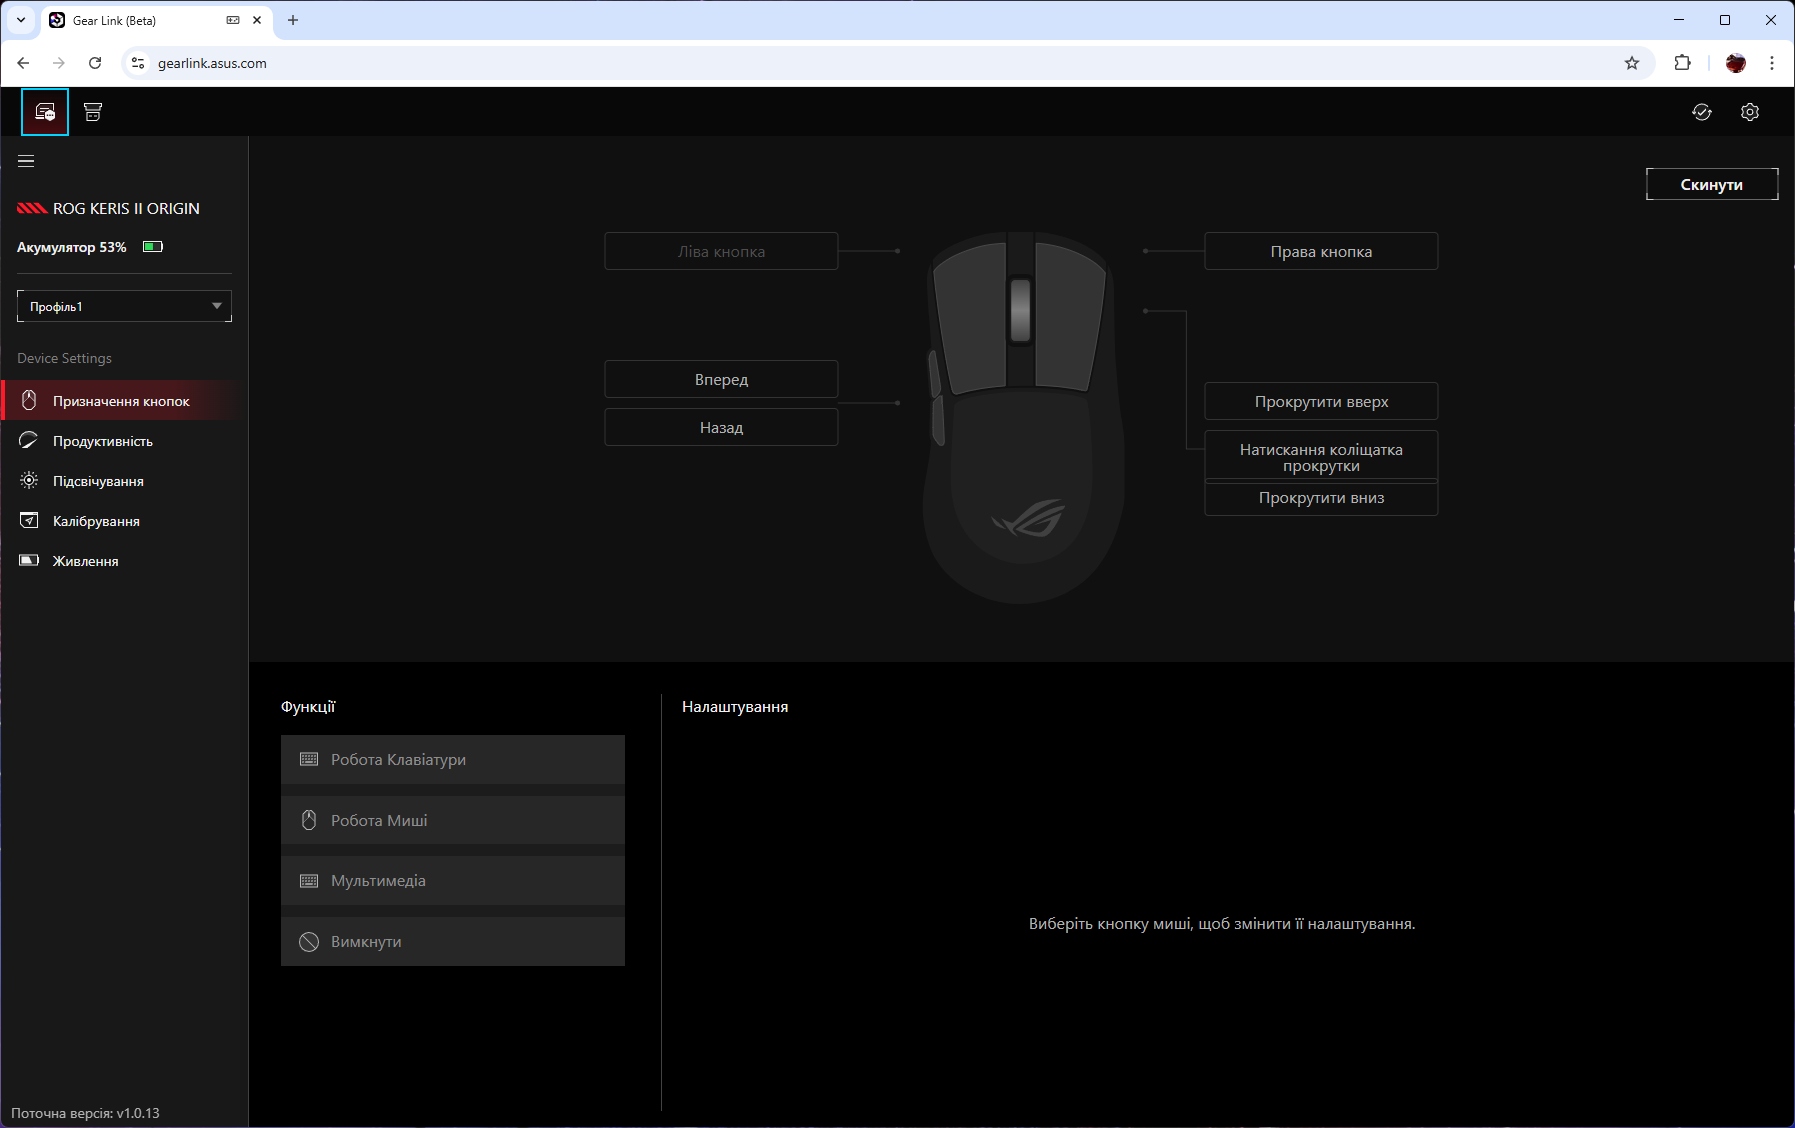Click battery icon beside Живлення
The image size is (1795, 1128).
pyautogui.click(x=29, y=561)
